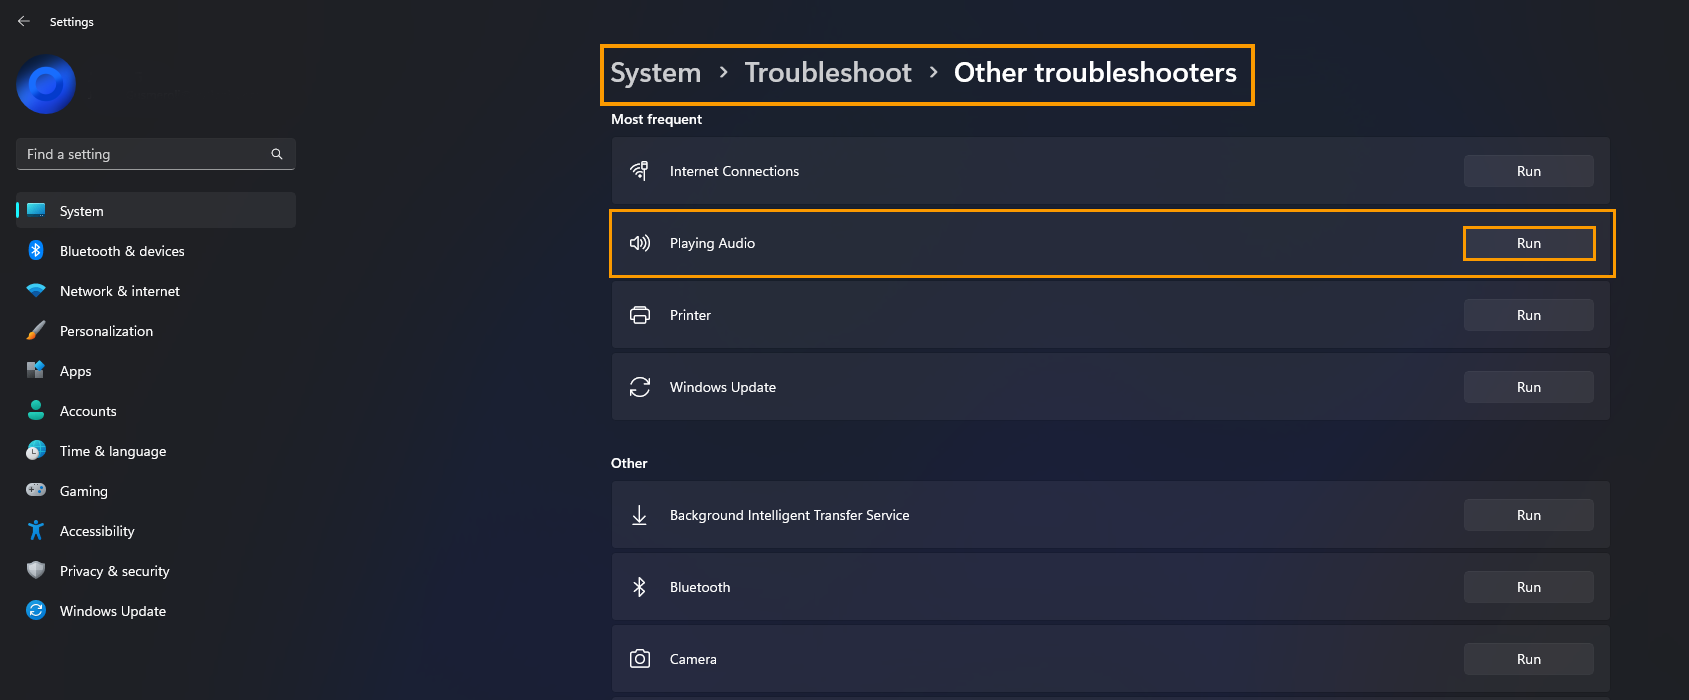The width and height of the screenshot is (1689, 700).
Task: Click the Accessibility figure icon
Action: pyautogui.click(x=36, y=530)
